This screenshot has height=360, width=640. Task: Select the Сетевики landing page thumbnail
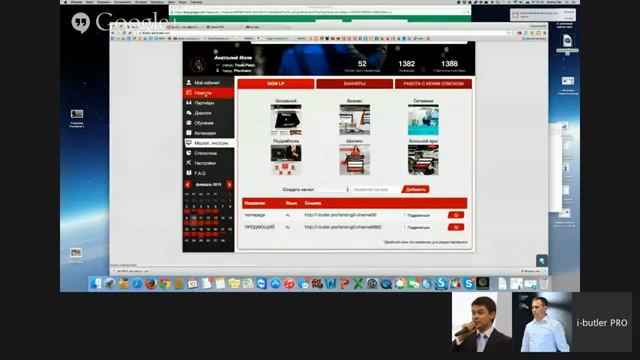[x=423, y=120]
